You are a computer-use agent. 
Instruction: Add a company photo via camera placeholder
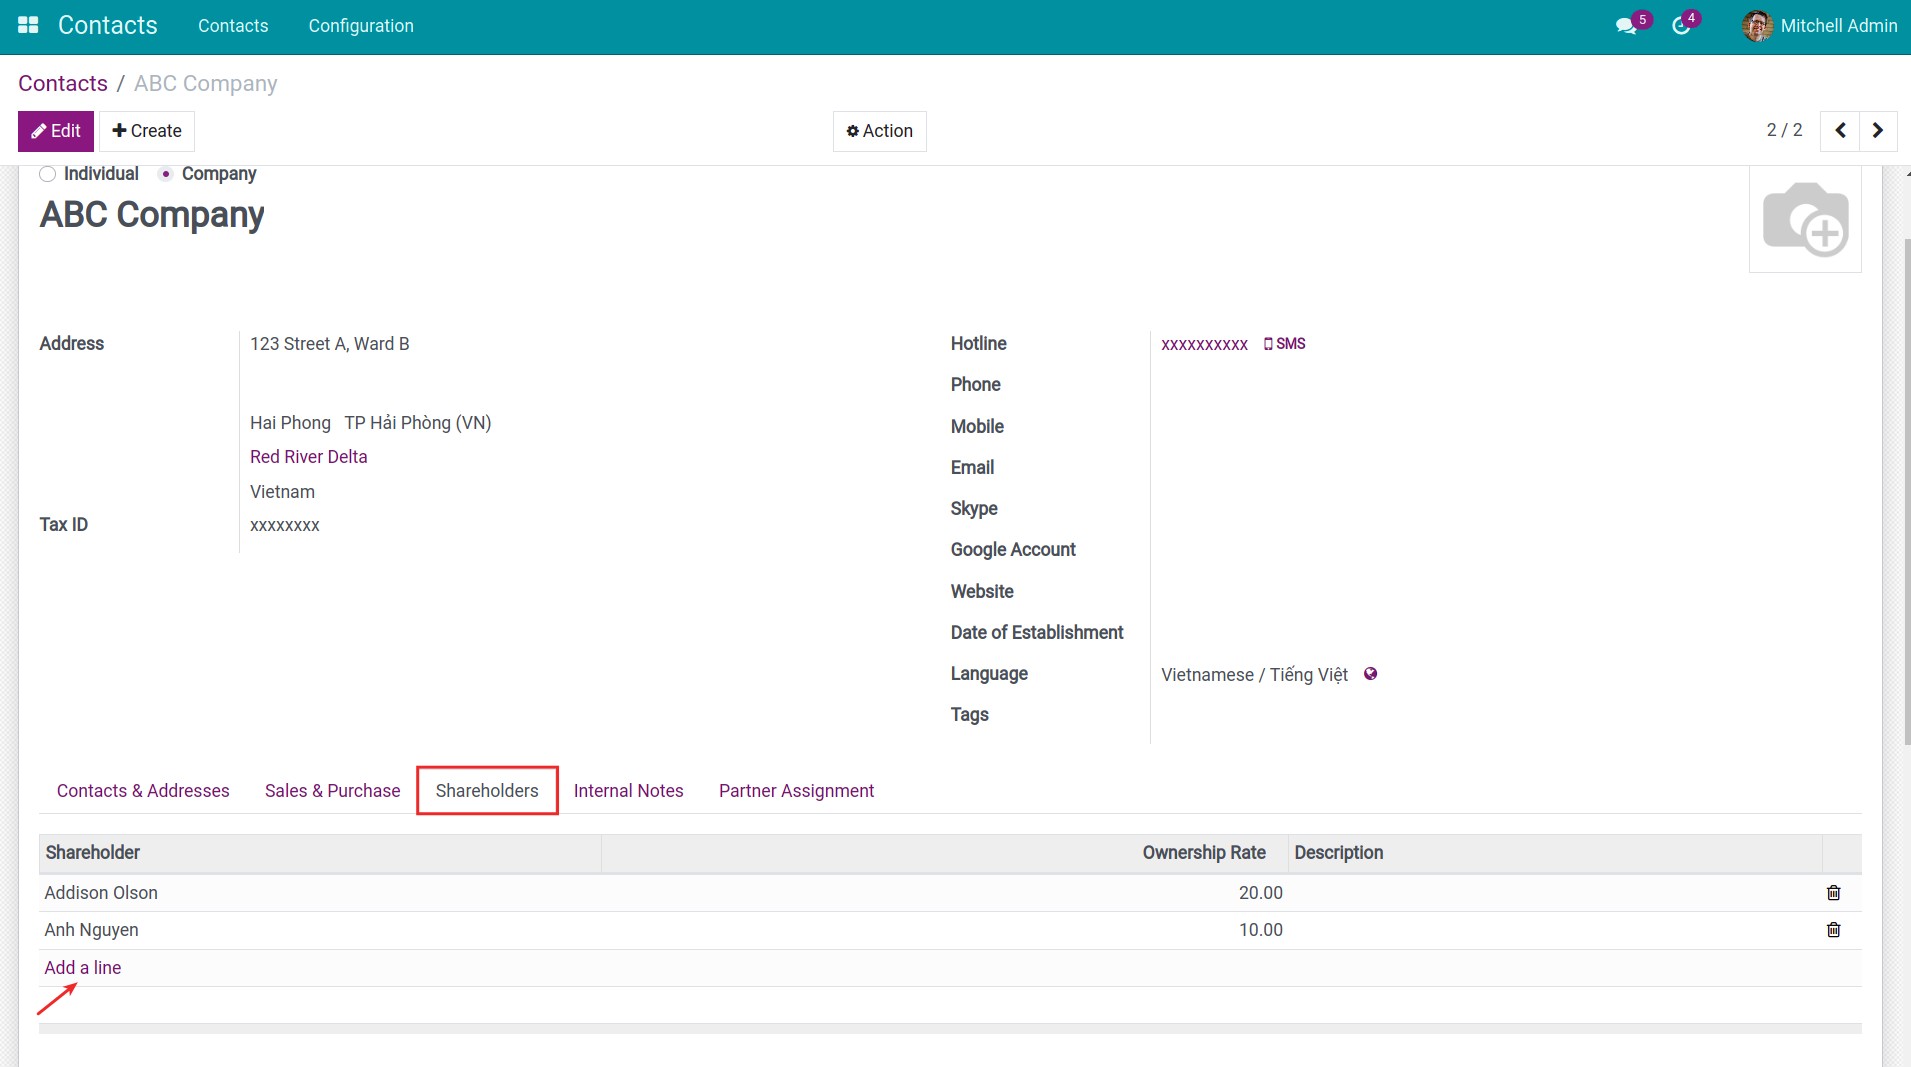(1806, 218)
